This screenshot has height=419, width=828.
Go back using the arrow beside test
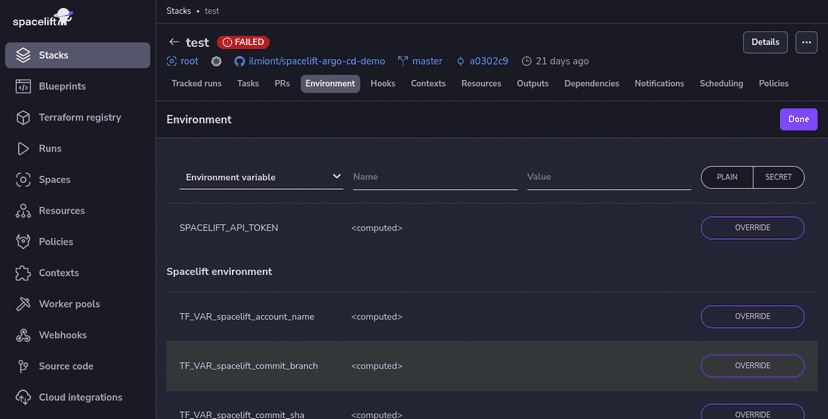coord(174,42)
